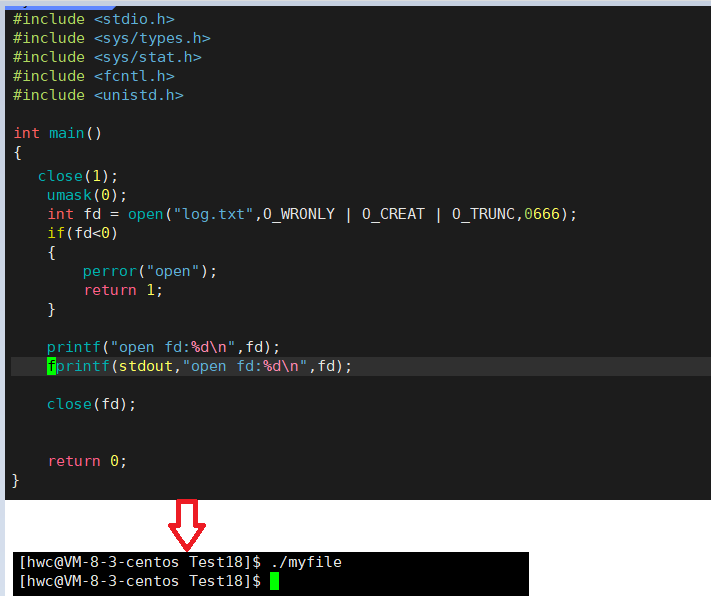Click the 'umask(0);' statement

pyautogui.click(x=87, y=195)
